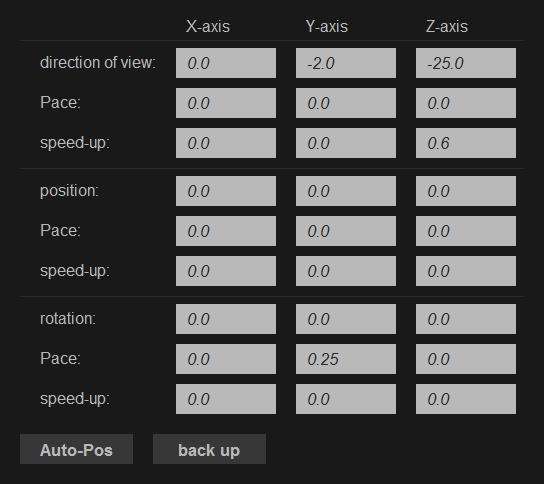
Task: Edit direction of view speed-up Y-axis field
Action: point(346,143)
